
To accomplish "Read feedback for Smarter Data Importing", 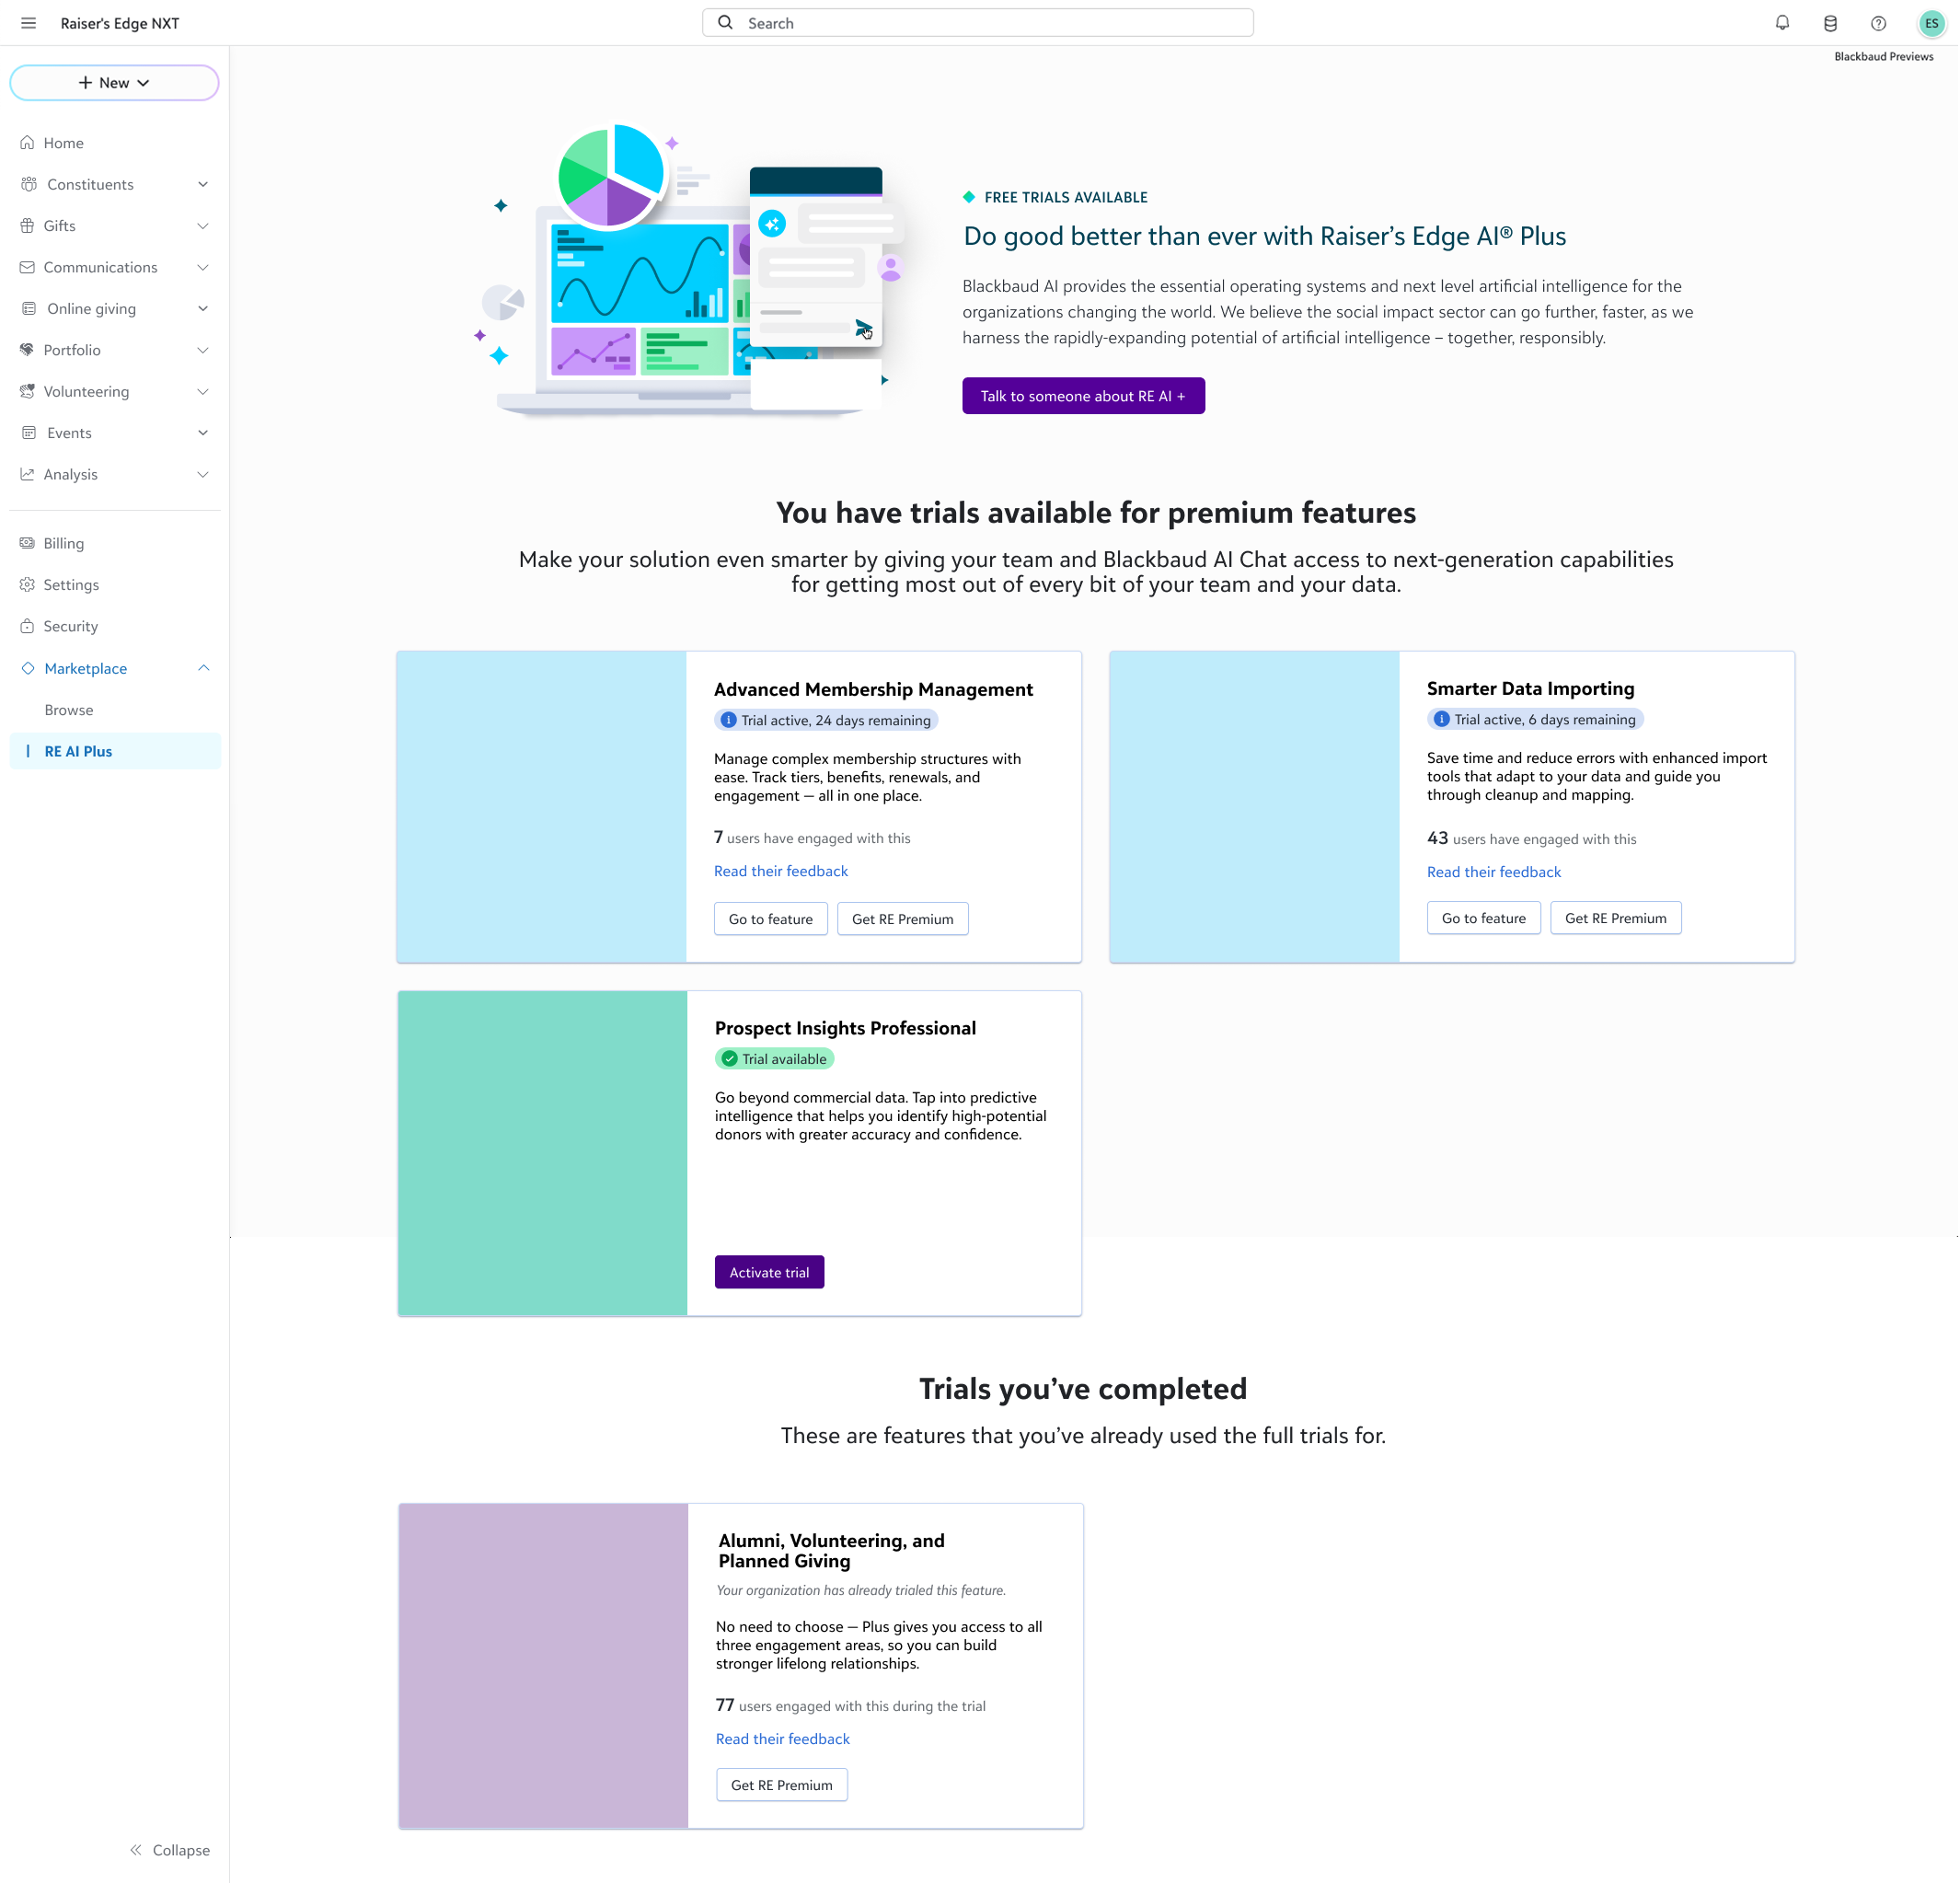I will click(1493, 872).
